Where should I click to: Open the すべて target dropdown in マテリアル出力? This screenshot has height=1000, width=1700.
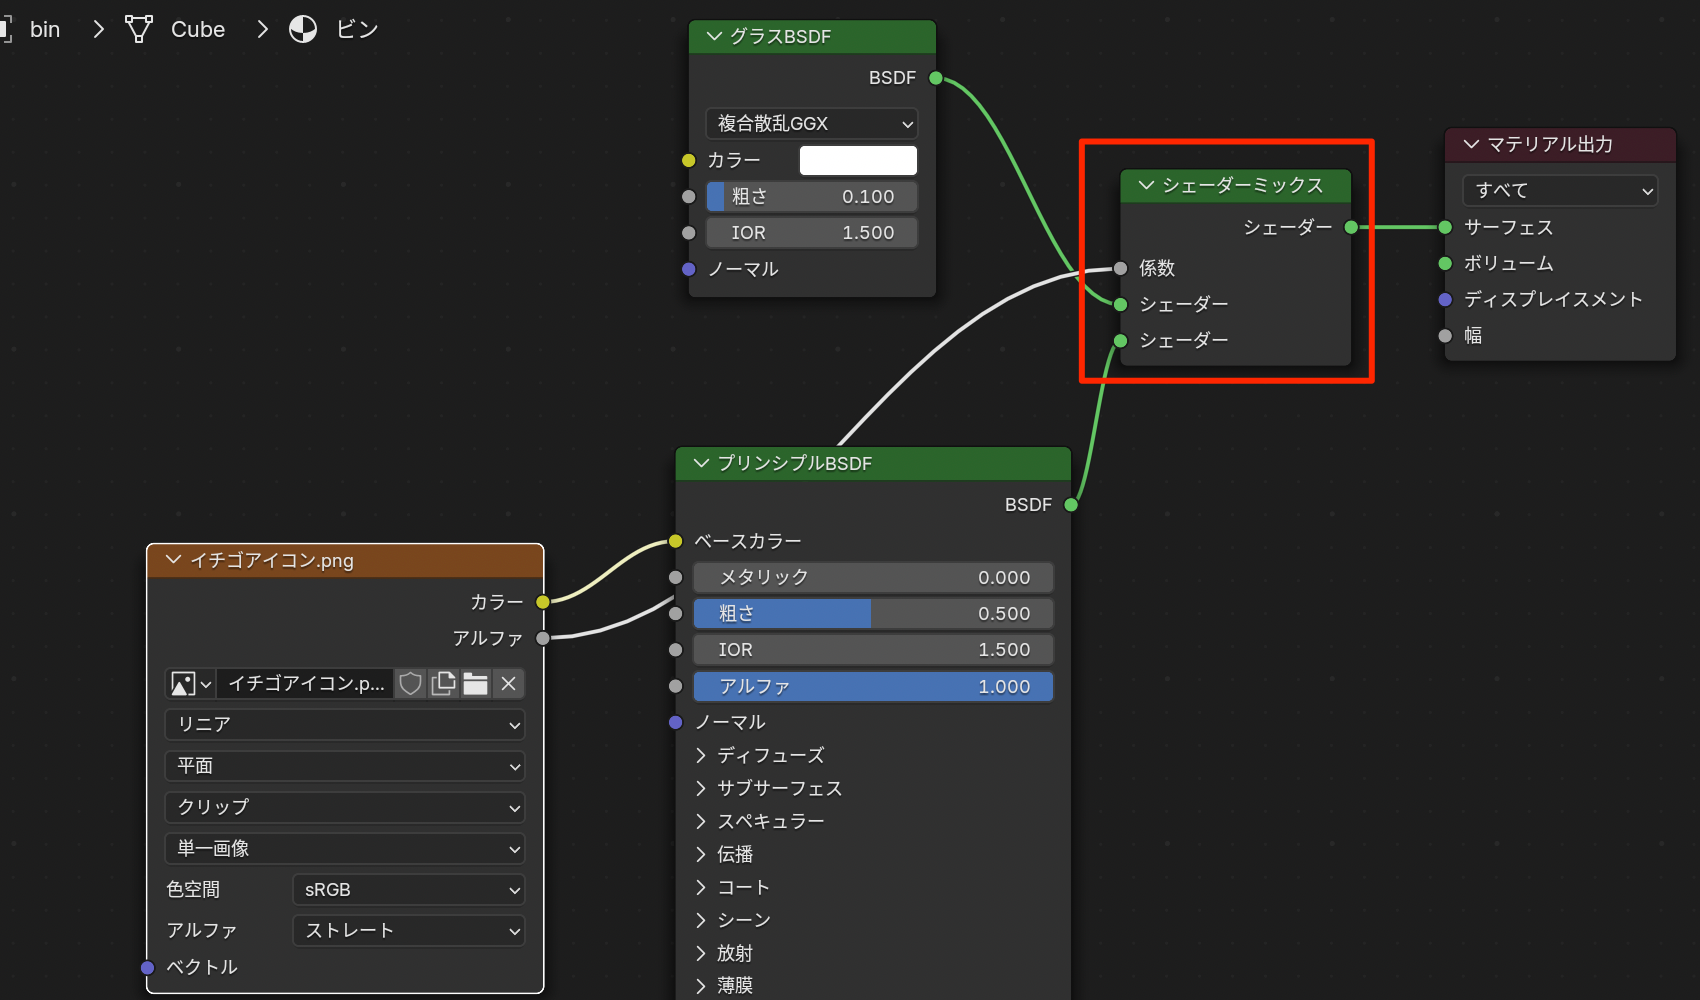click(1559, 190)
